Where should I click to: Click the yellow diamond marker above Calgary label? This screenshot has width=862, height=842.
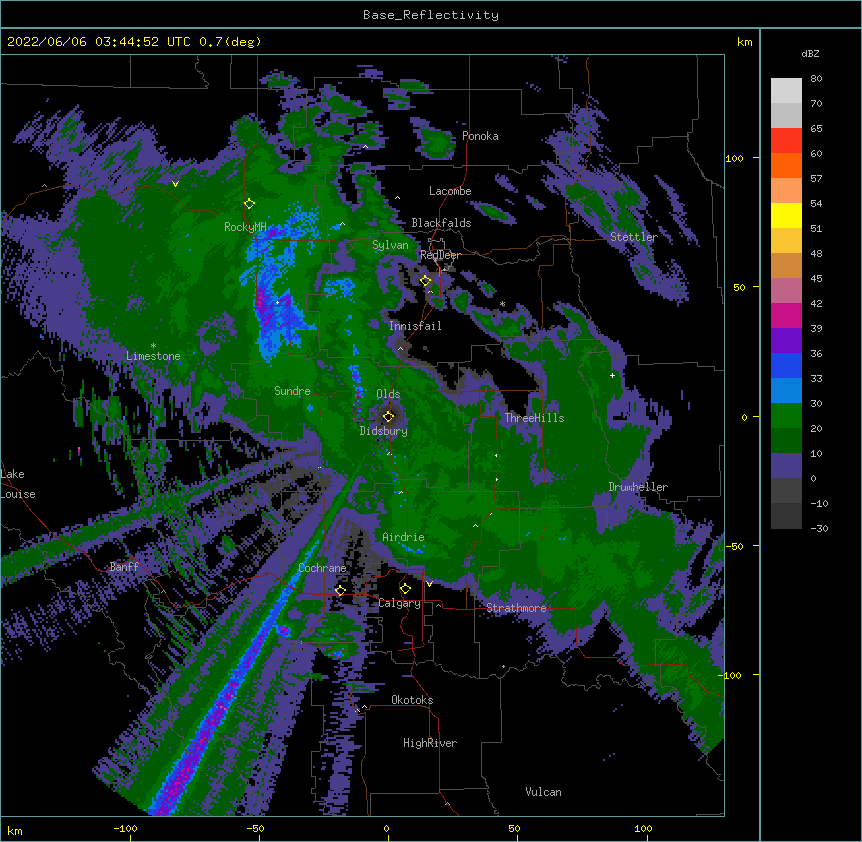[405, 589]
